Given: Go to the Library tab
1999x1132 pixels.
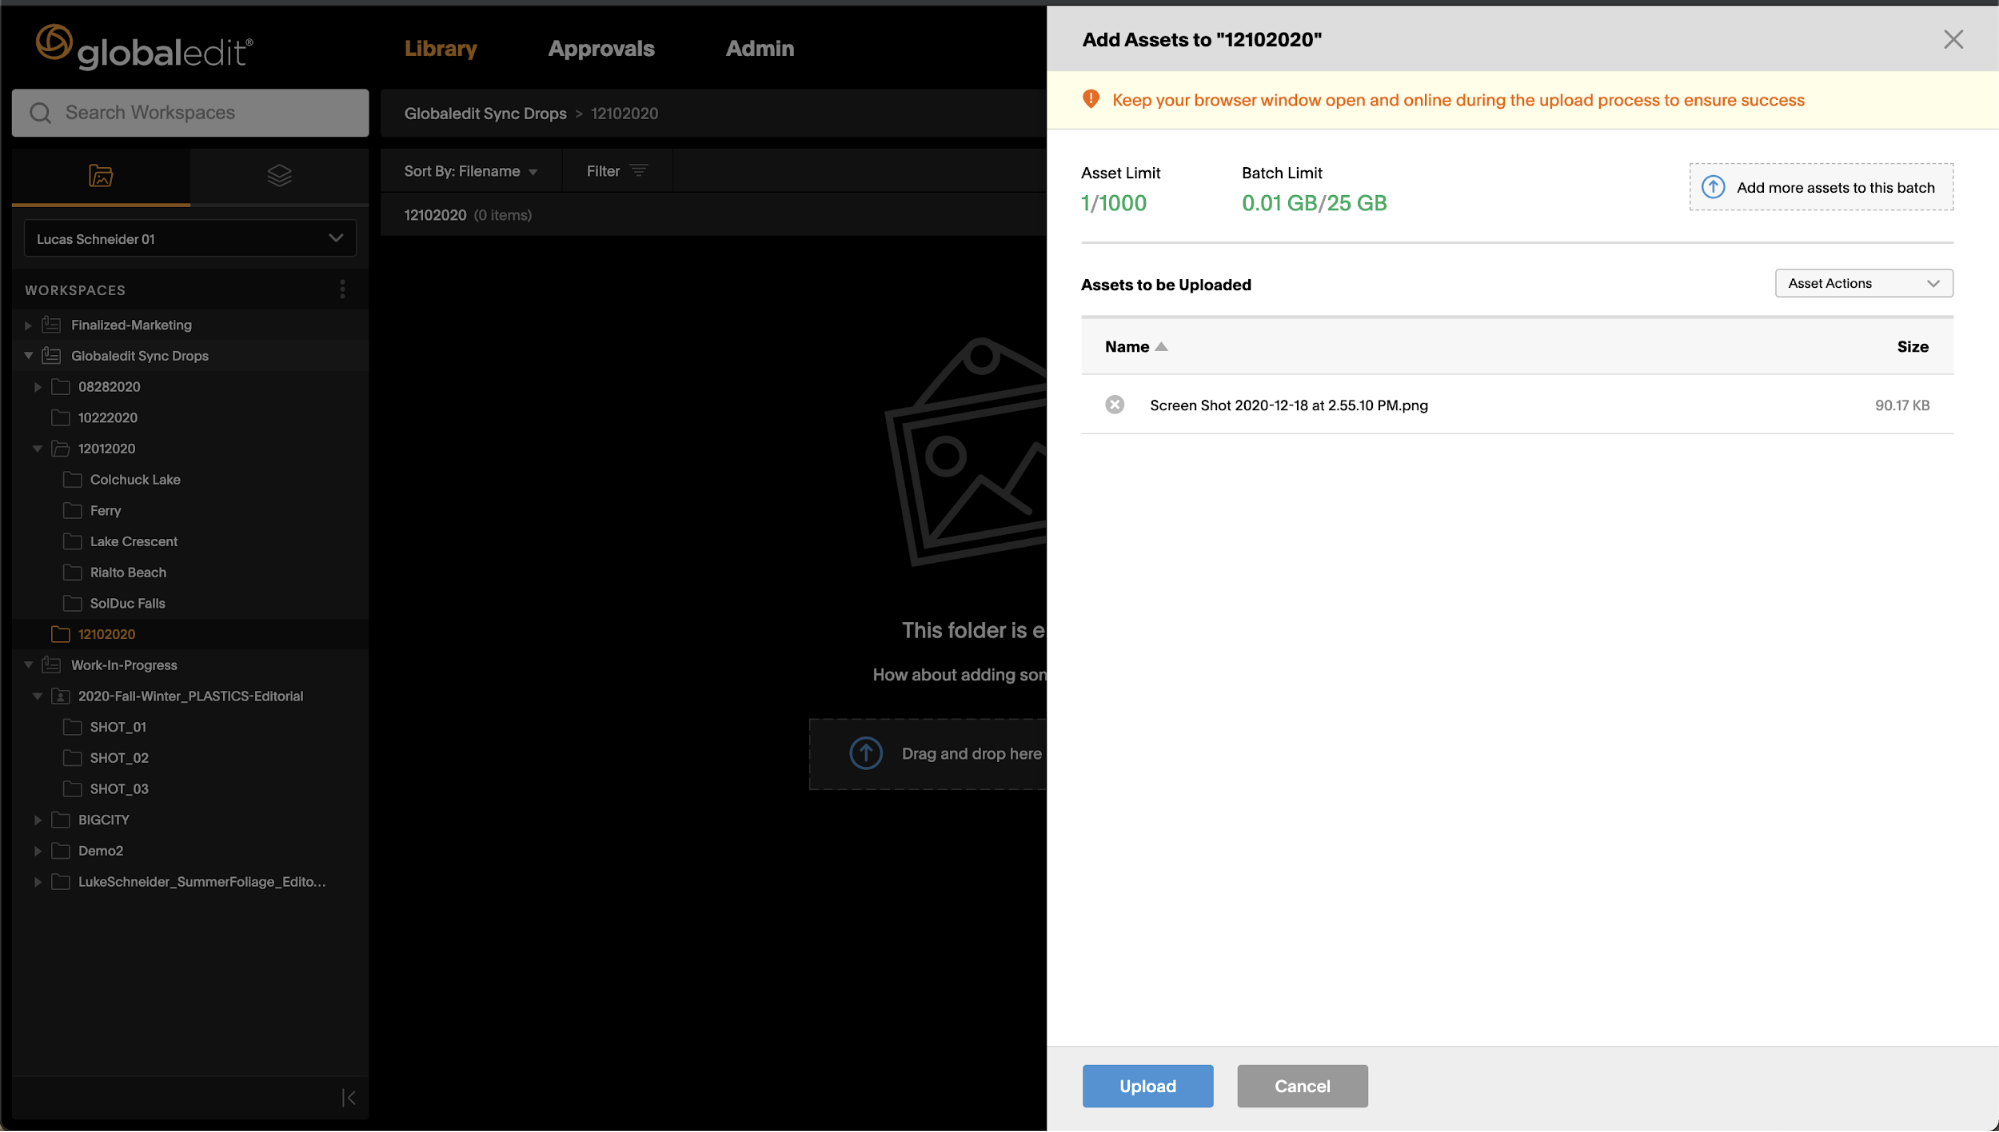Looking at the screenshot, I should point(440,48).
